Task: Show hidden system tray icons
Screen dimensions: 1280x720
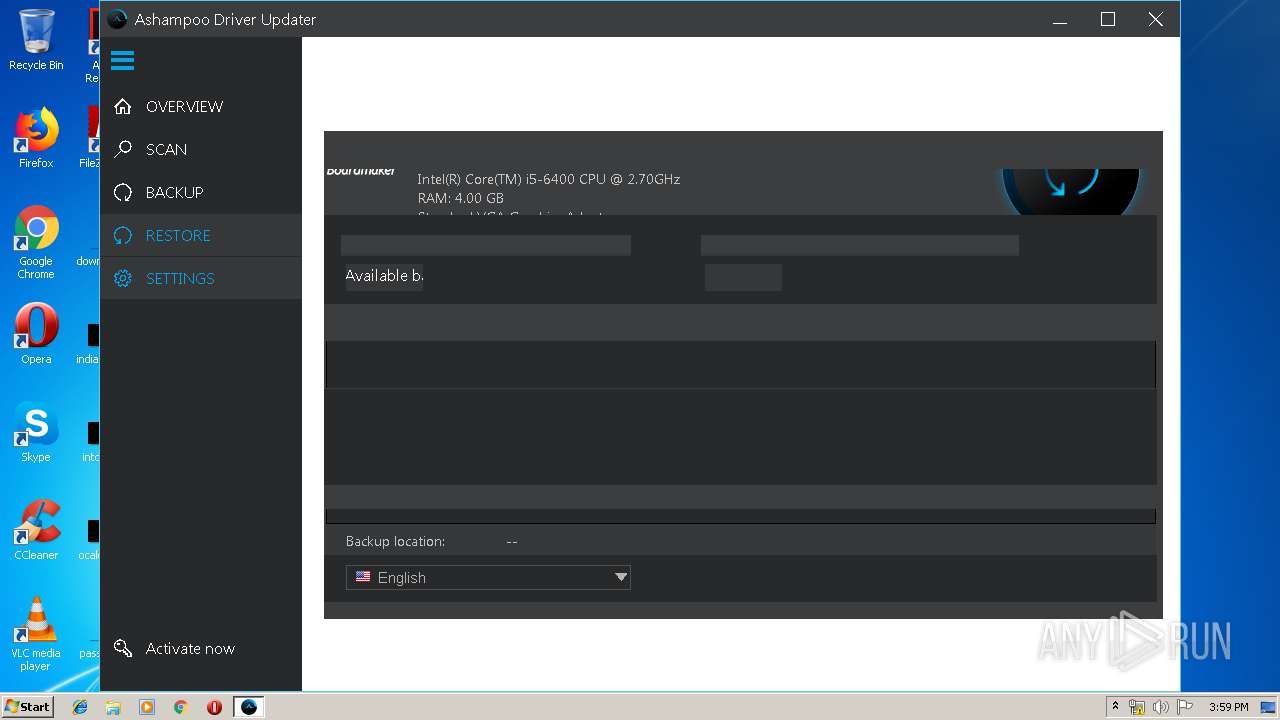Action: 1115,707
